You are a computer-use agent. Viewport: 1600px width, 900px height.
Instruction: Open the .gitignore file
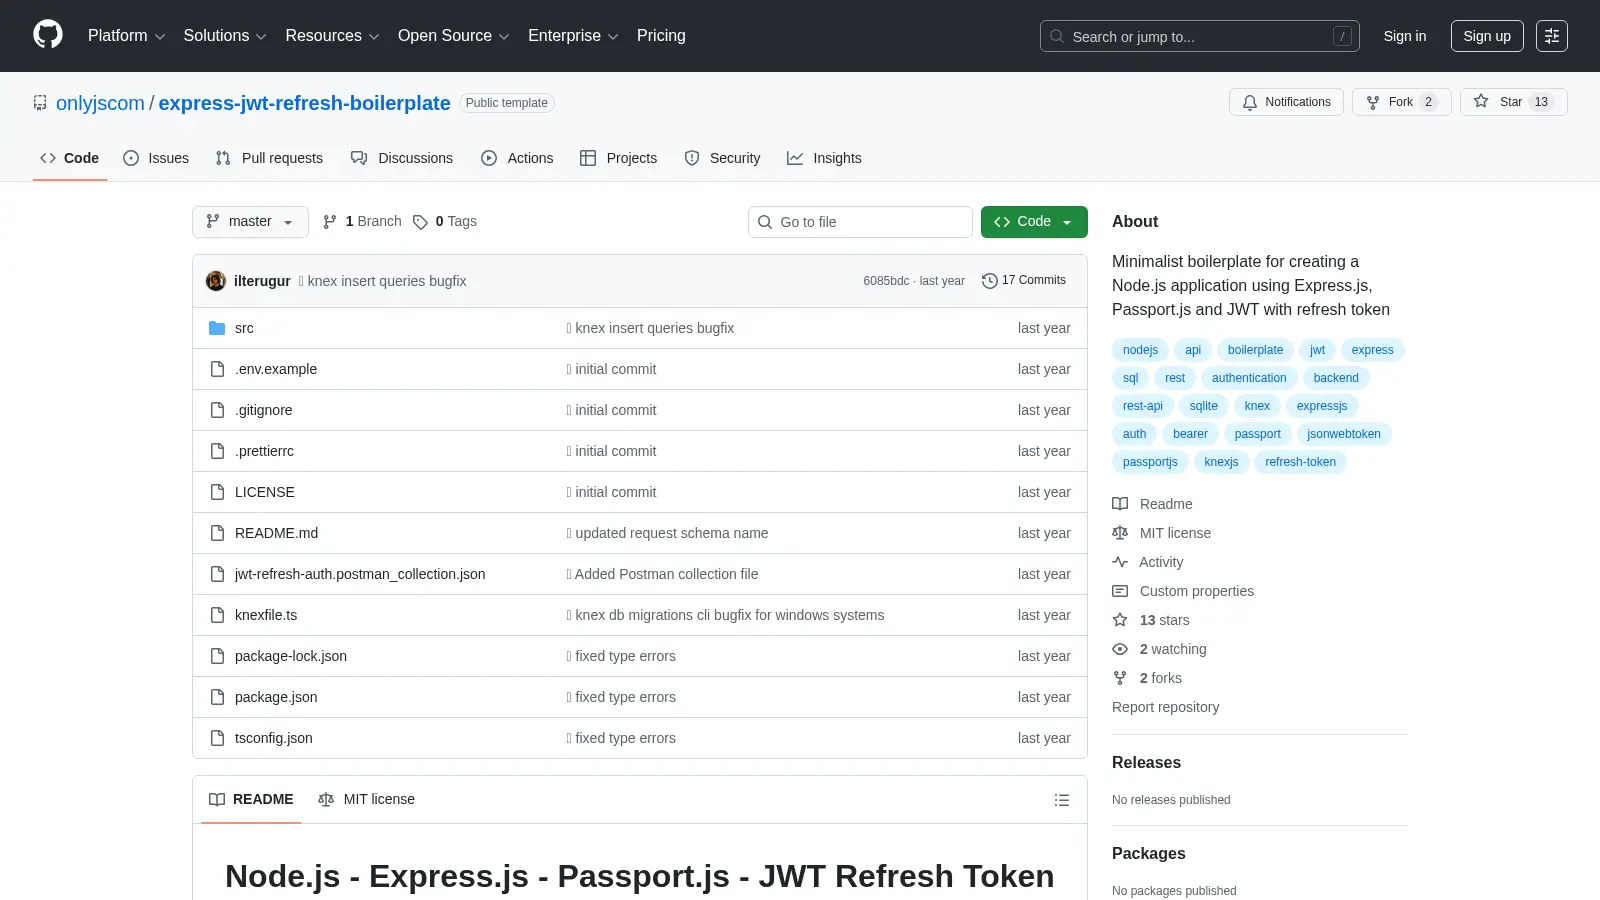(264, 410)
